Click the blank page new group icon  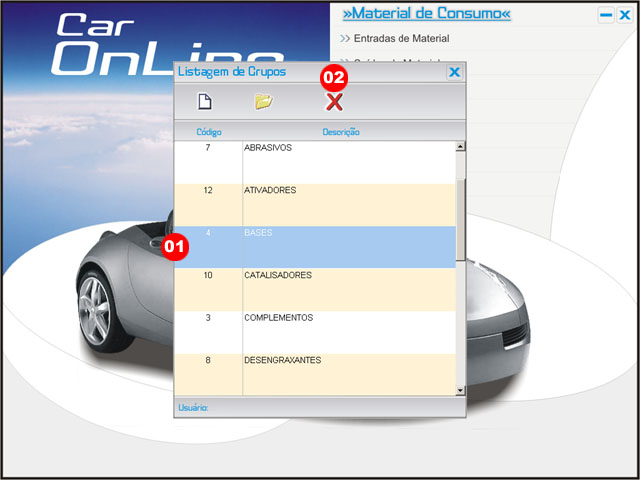pos(204,101)
